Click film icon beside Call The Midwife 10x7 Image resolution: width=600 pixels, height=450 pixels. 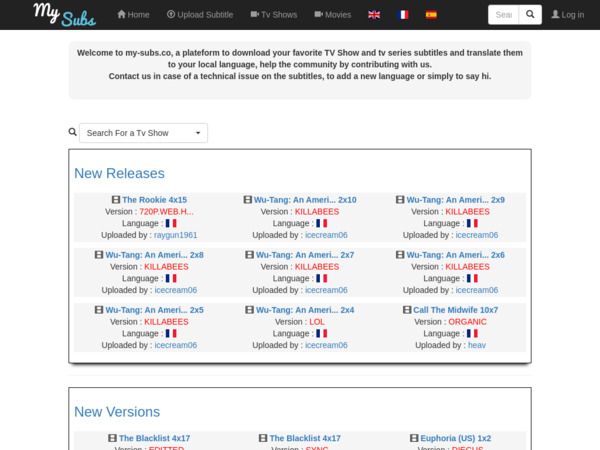click(x=407, y=310)
